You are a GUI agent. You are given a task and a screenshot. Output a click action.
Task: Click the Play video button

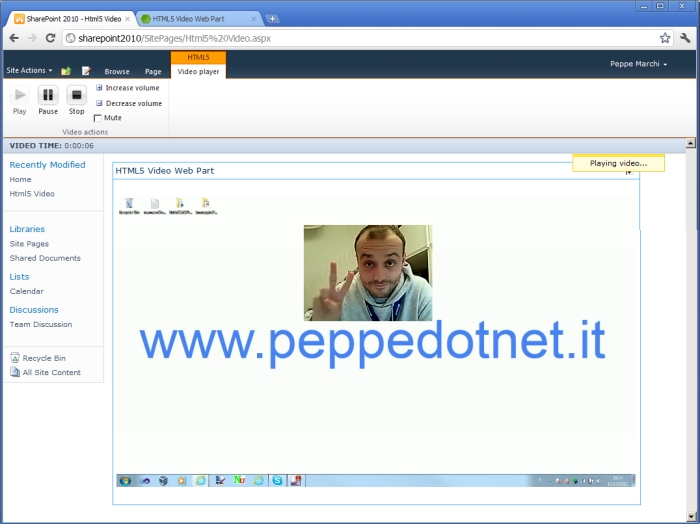coord(20,100)
